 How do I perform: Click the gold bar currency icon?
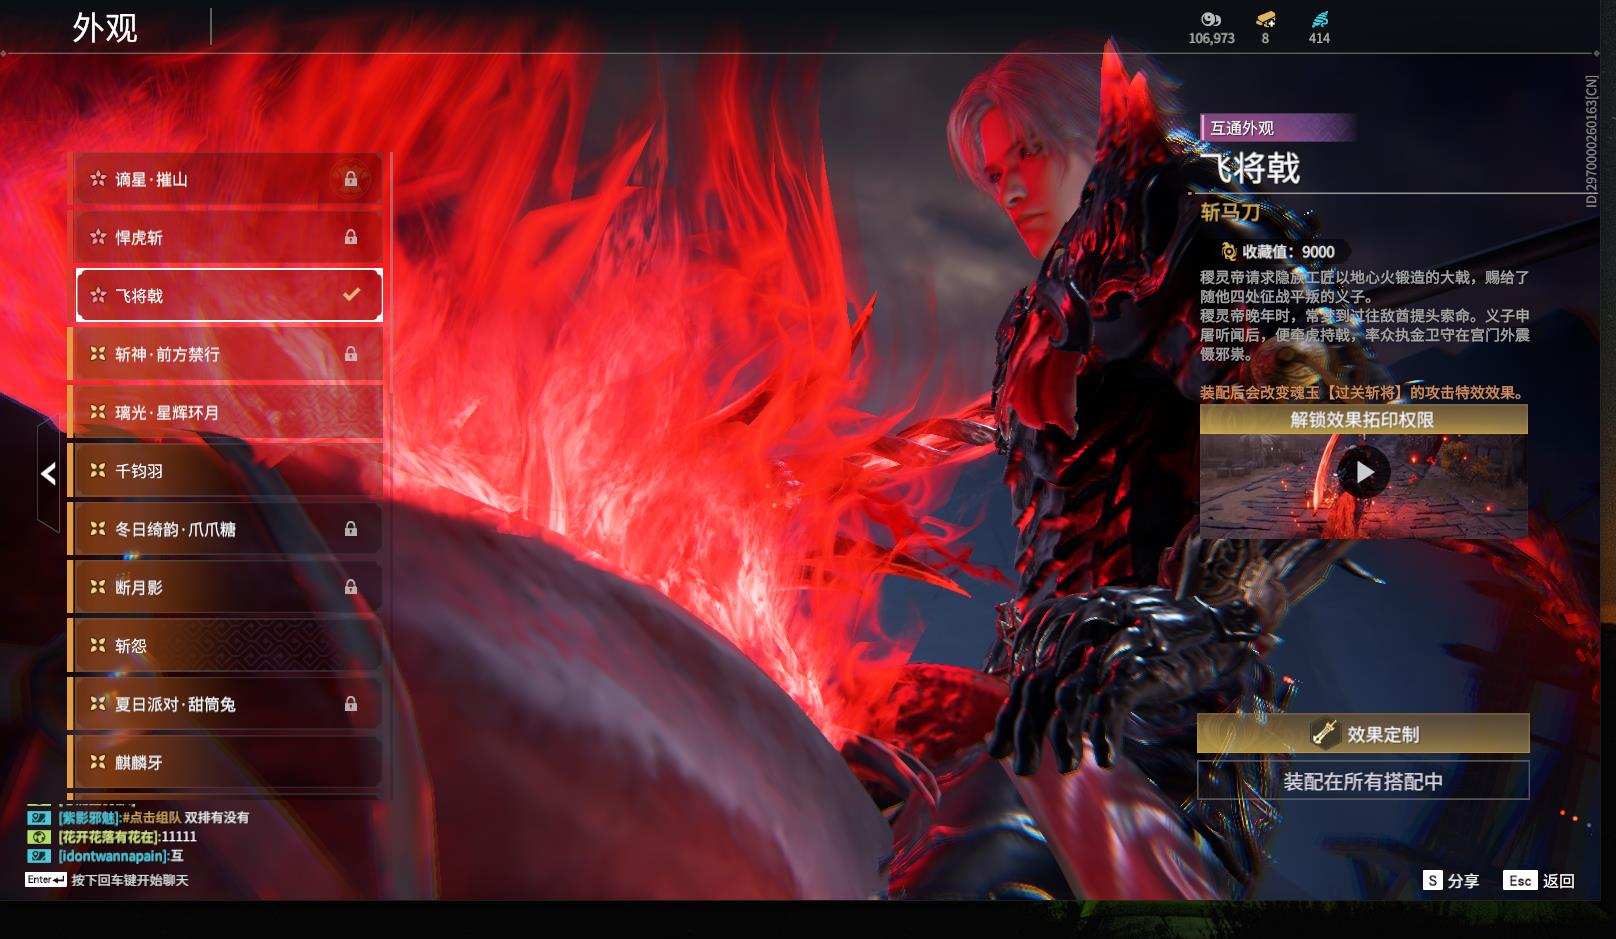point(1265,19)
